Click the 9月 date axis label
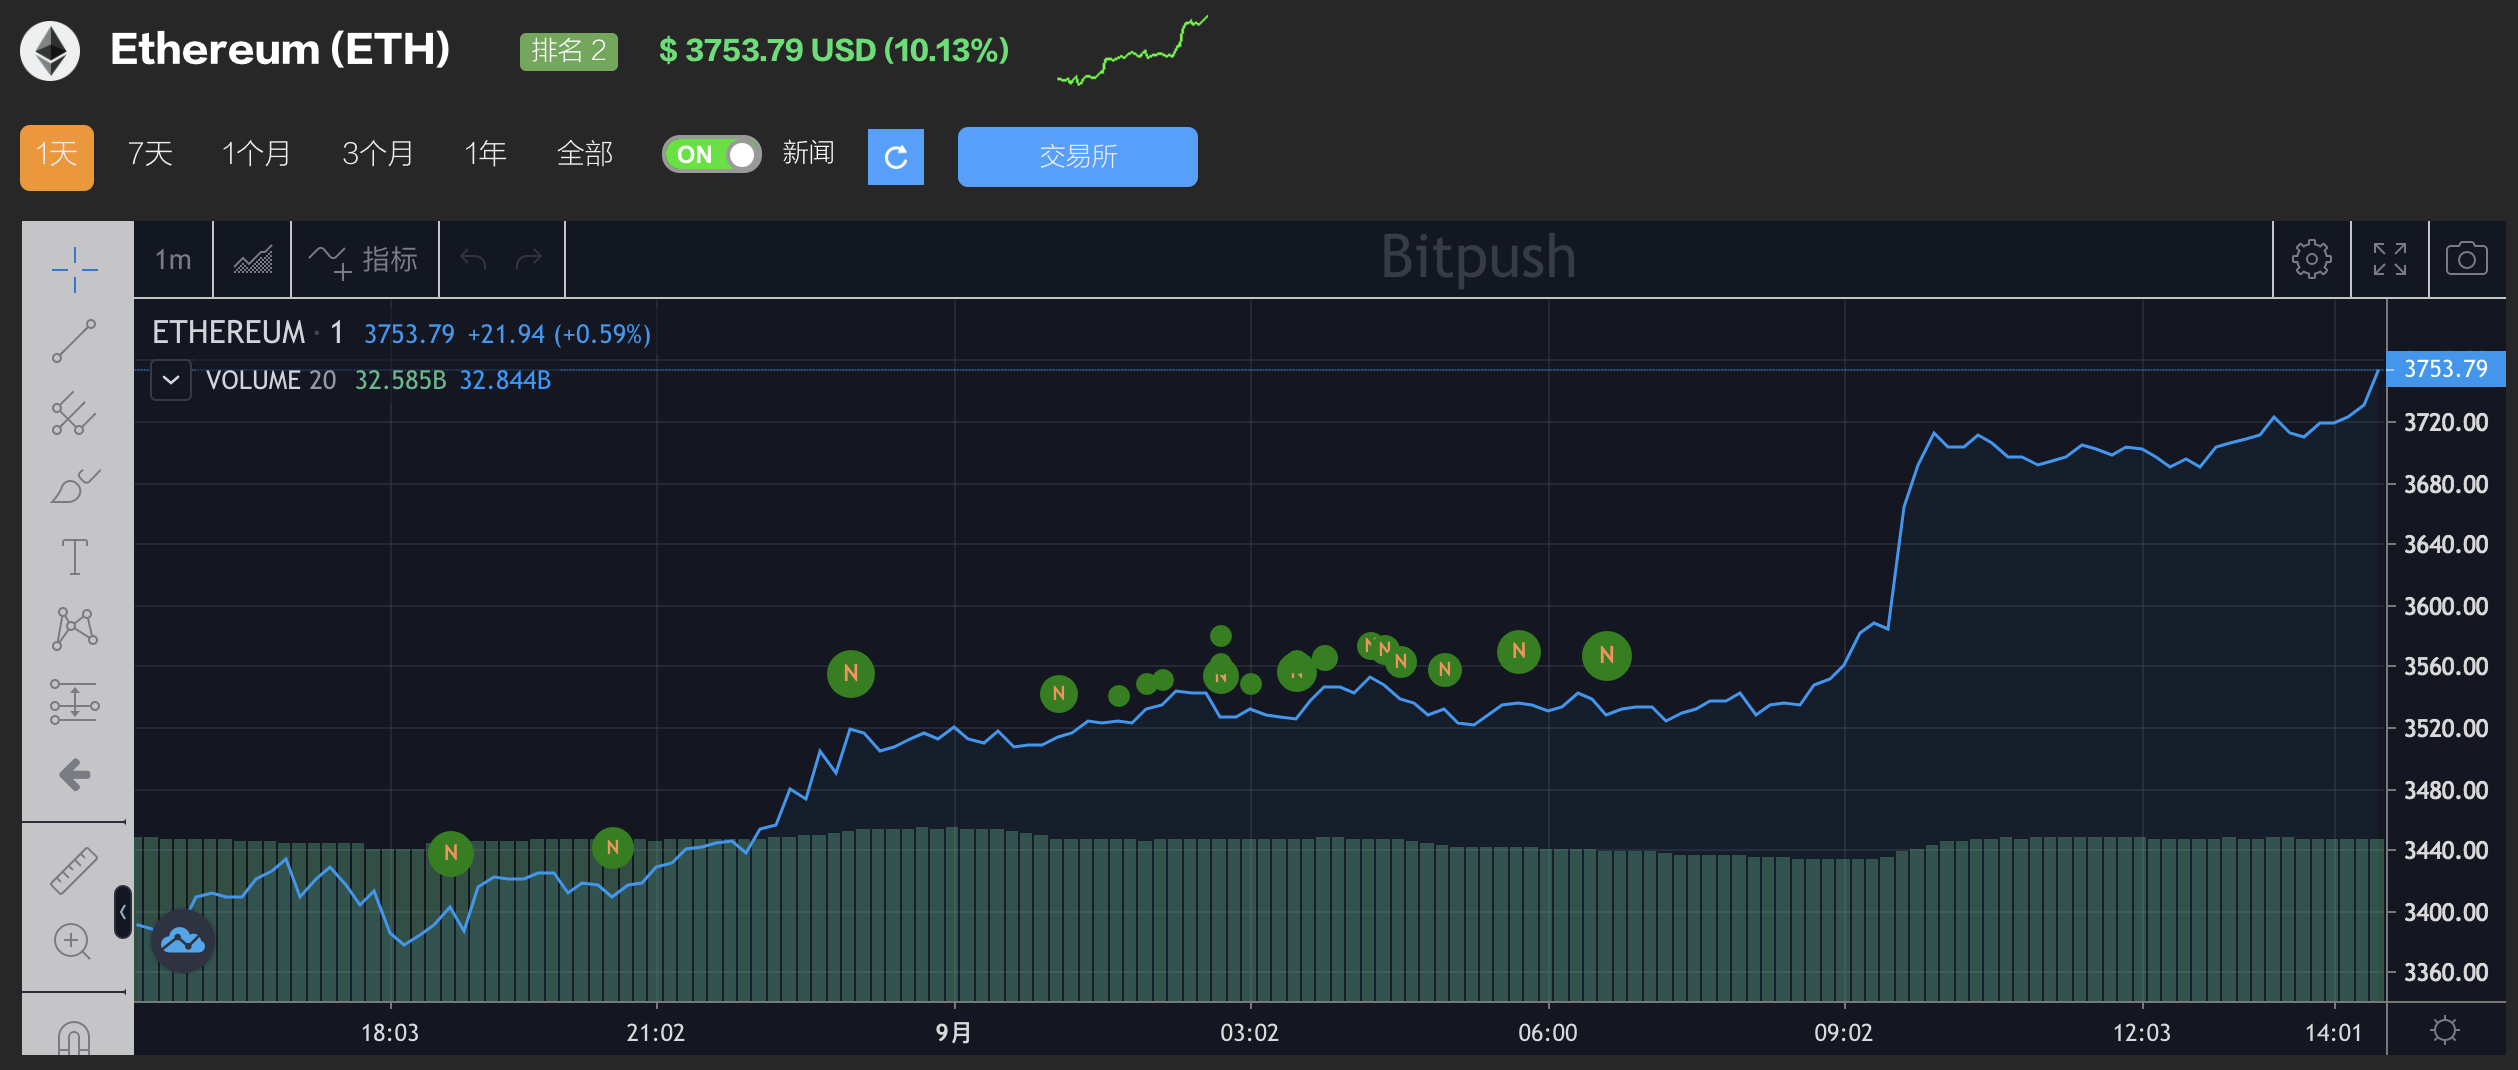The height and width of the screenshot is (1070, 2518). (954, 1033)
